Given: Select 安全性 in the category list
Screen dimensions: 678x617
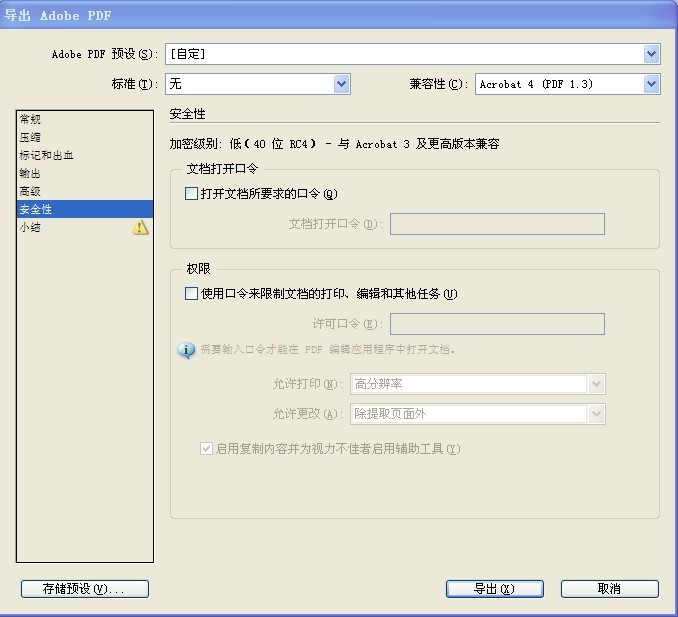Looking at the screenshot, I should coord(85,209).
